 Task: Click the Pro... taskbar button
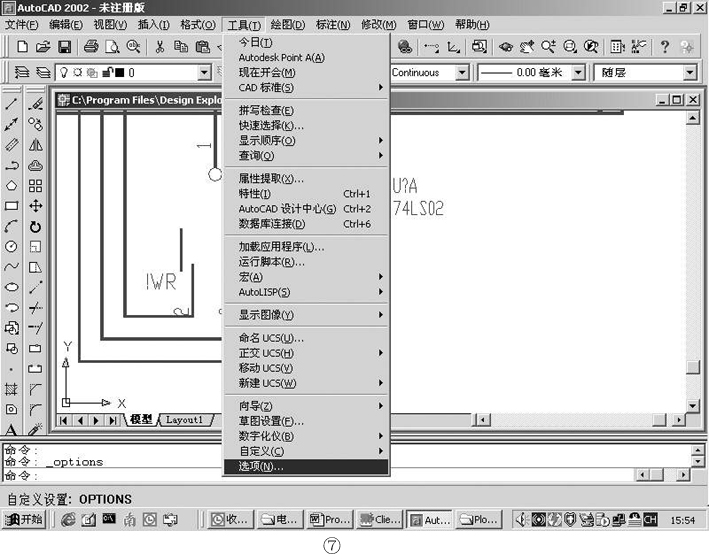[x=330, y=520]
